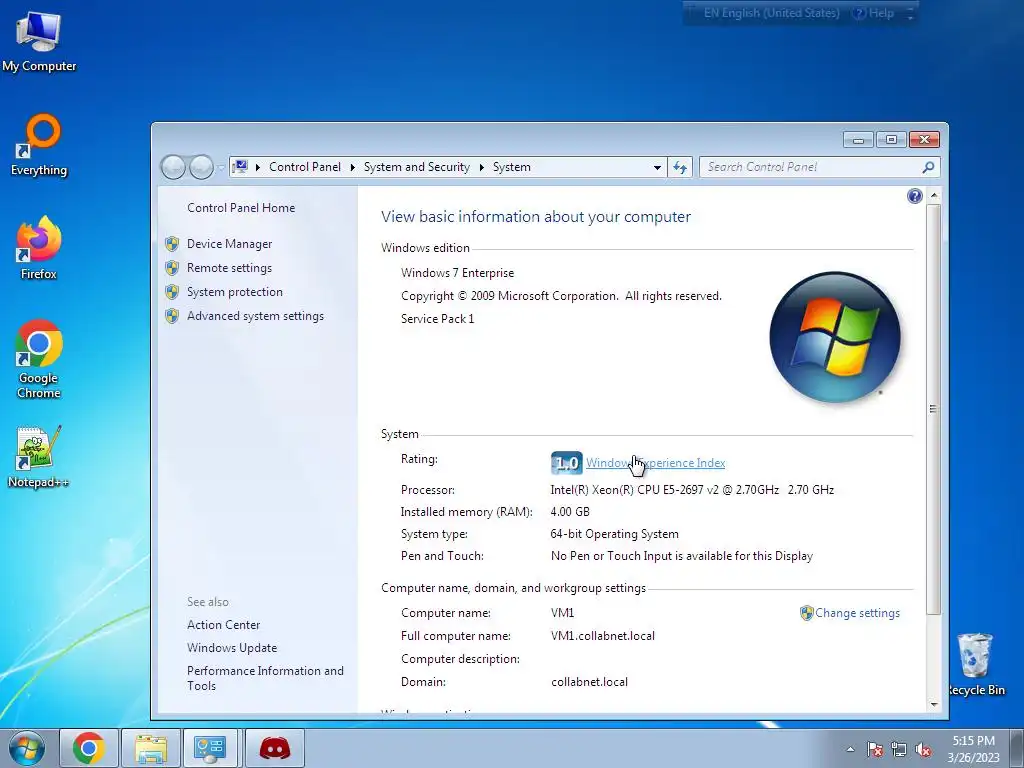Screen dimensions: 1024x768
Task: Click the 64-bit Operating System value
Action: 615,534
